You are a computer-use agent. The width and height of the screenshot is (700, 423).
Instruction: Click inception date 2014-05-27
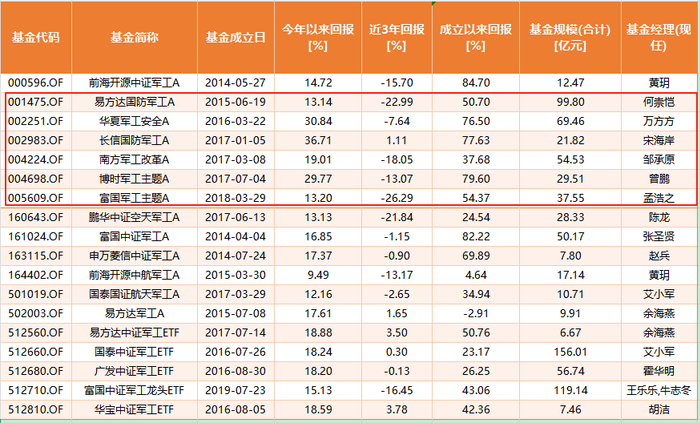(236, 83)
